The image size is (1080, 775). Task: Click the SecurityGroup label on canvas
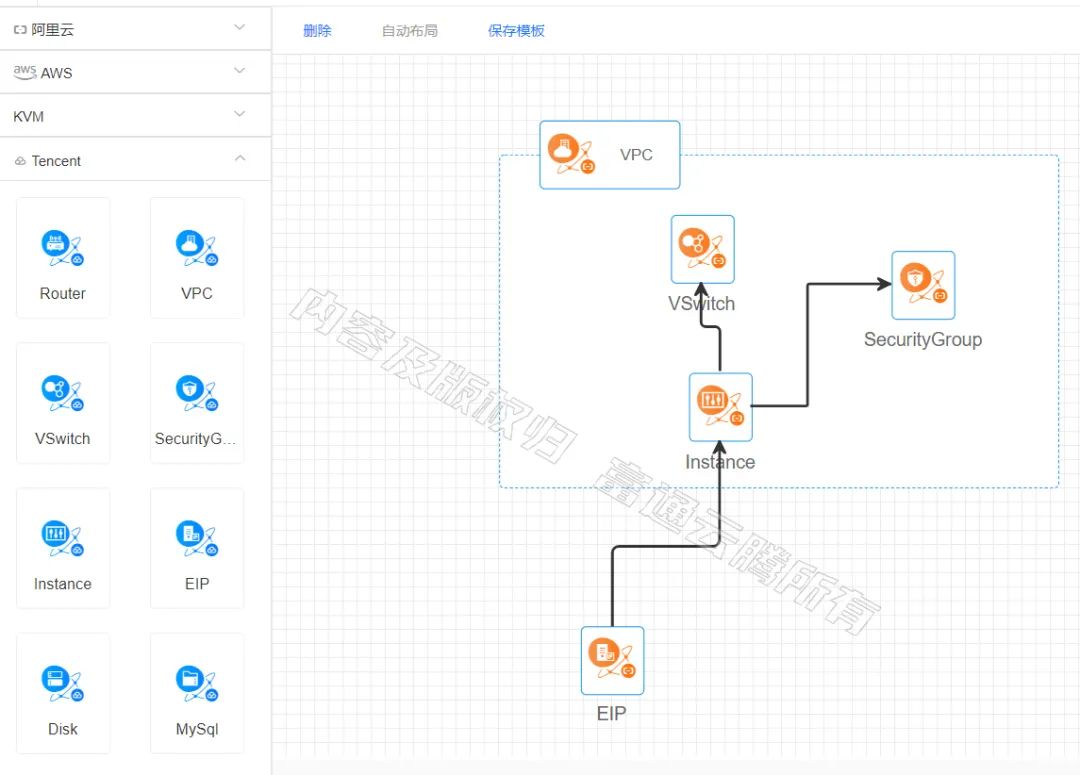coord(923,339)
